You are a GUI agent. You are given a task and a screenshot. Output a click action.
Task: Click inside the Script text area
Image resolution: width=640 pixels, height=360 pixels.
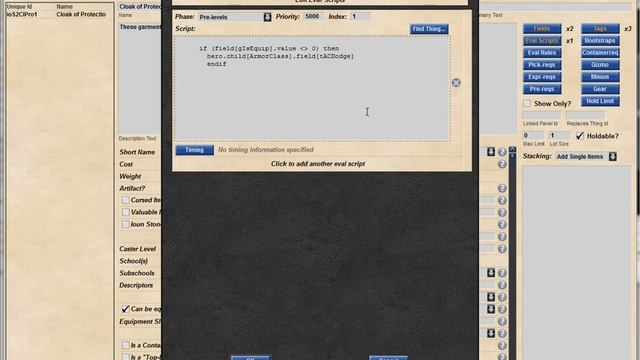click(x=312, y=89)
